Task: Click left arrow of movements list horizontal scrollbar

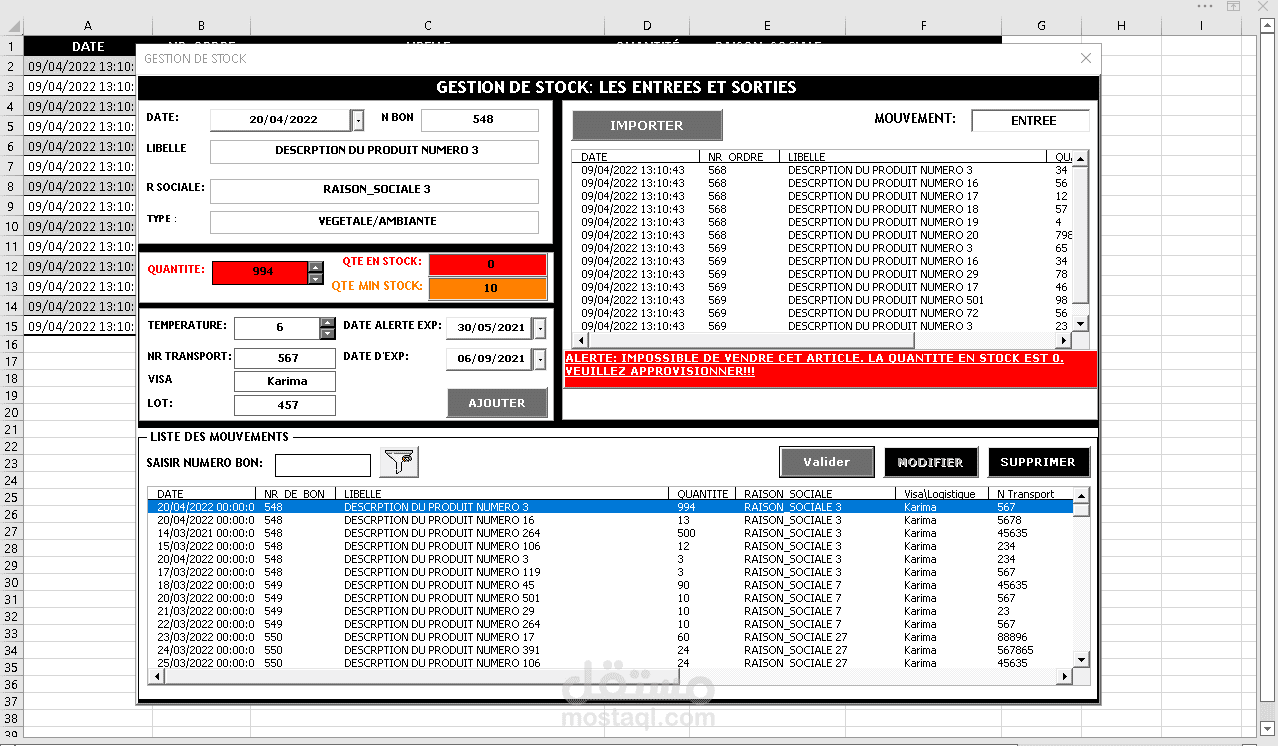Action: pyautogui.click(x=155, y=677)
